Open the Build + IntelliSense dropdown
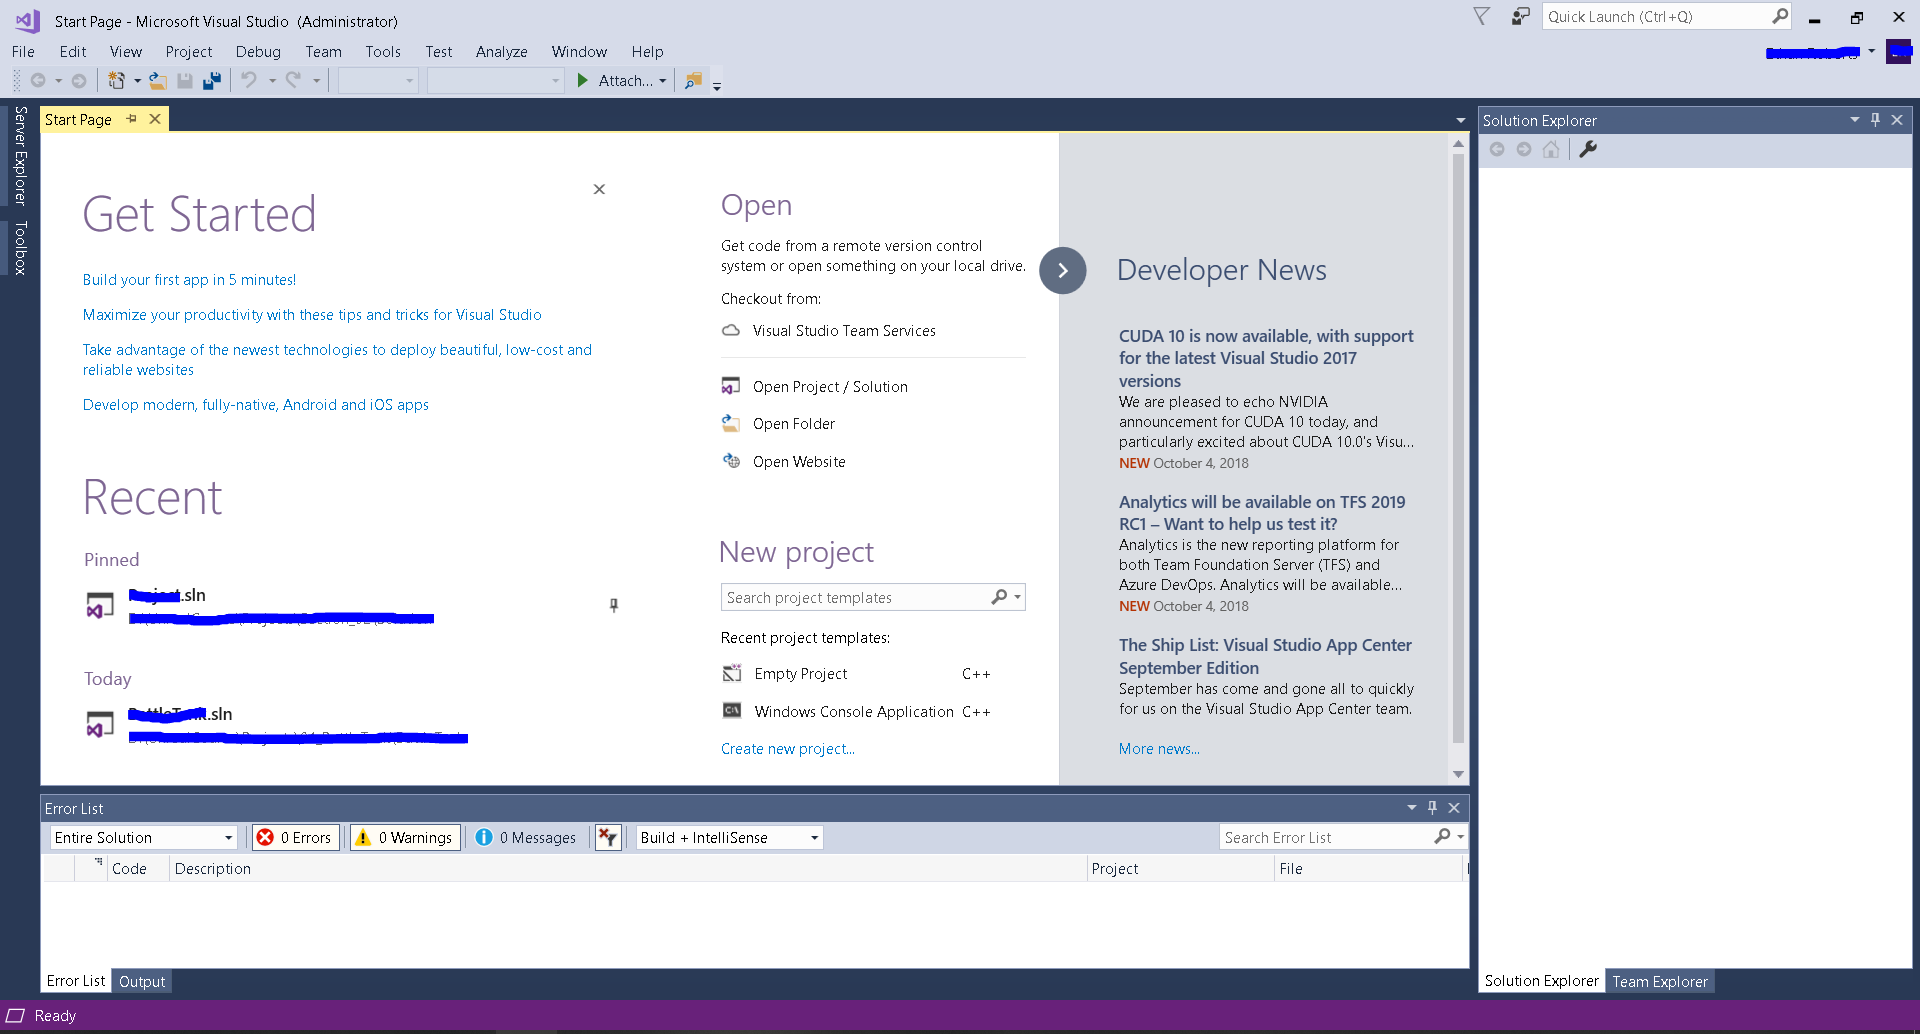Image resolution: width=1920 pixels, height=1034 pixels. (x=814, y=838)
